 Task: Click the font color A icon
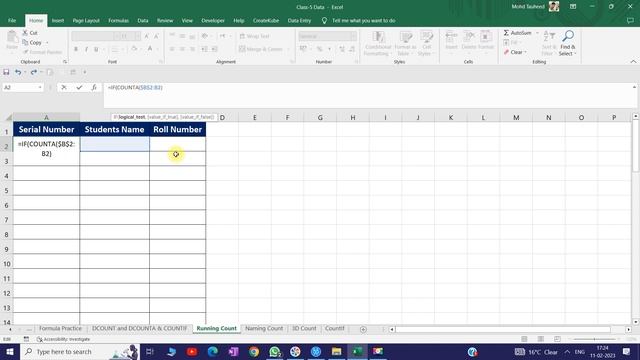coord(150,49)
